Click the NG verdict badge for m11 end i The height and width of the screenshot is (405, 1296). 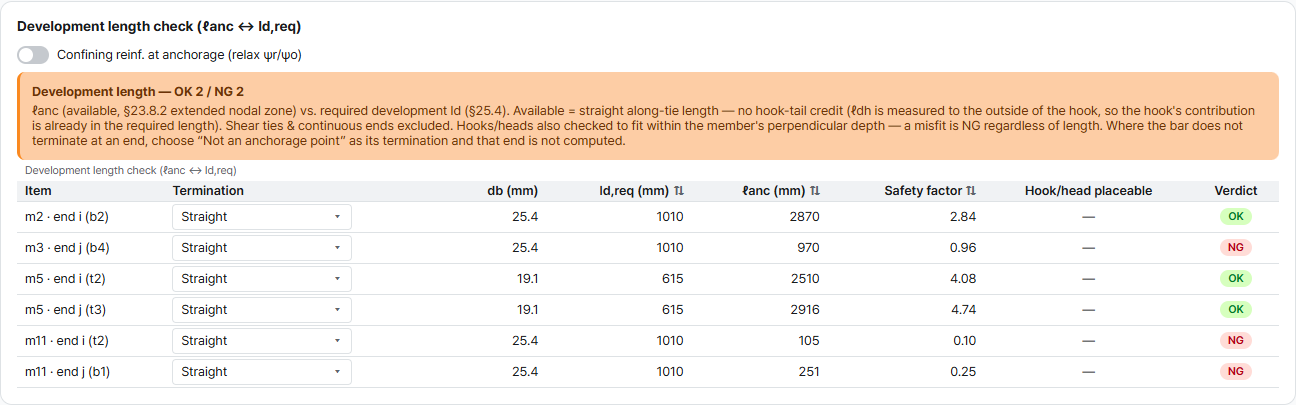click(x=1235, y=341)
